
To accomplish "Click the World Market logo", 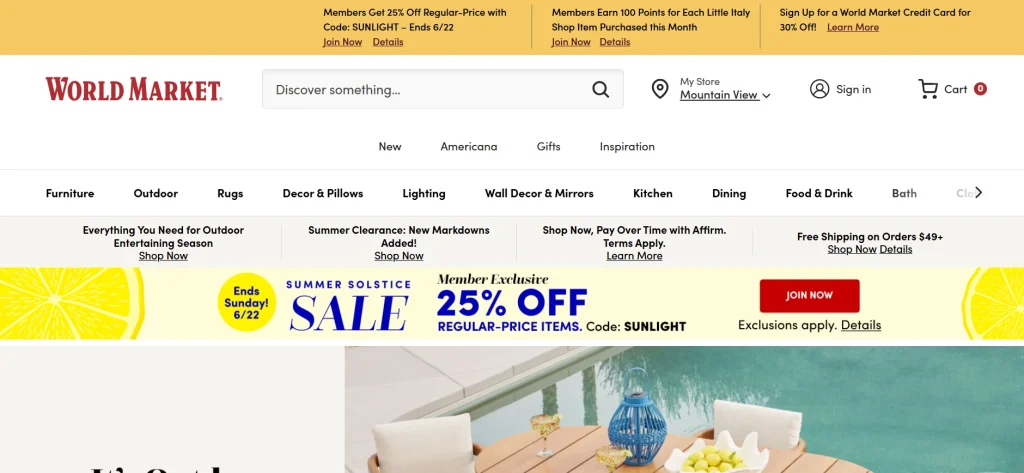I will tap(134, 90).
